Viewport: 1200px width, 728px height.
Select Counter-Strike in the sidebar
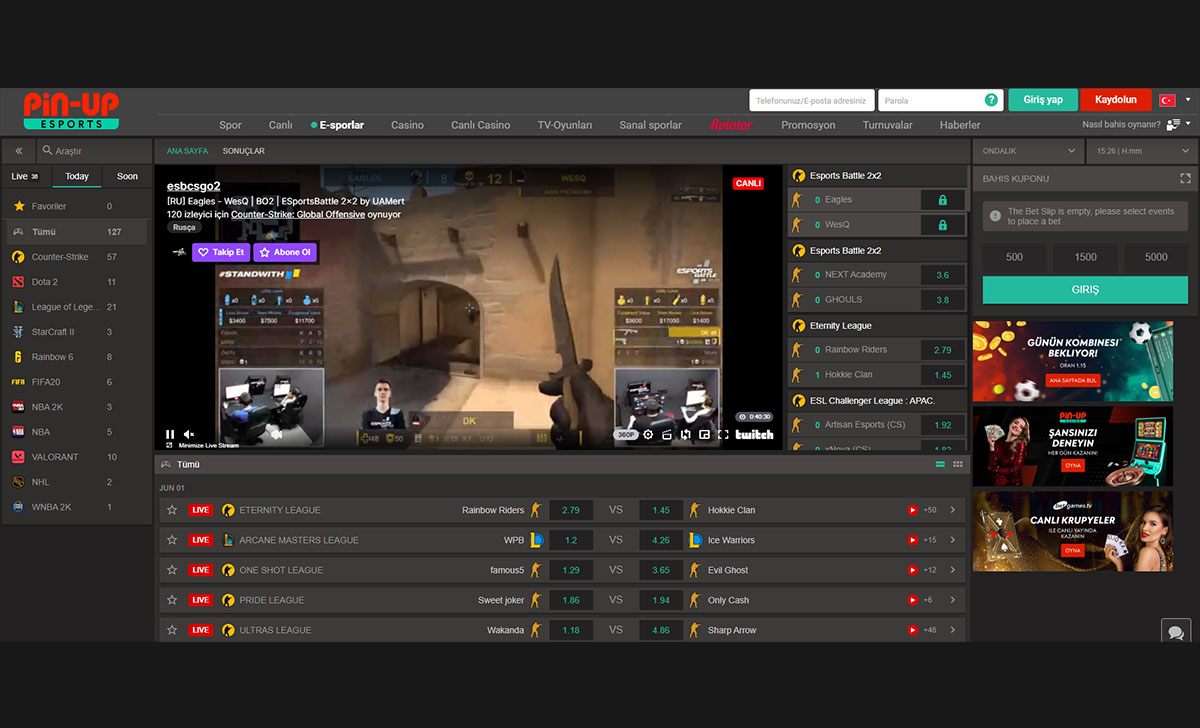(x=77, y=257)
